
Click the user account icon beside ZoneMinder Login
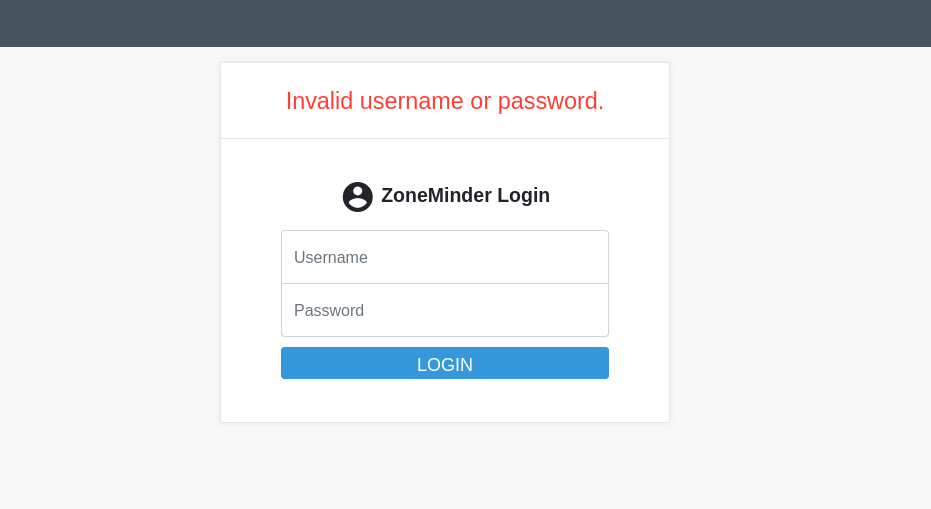357,197
